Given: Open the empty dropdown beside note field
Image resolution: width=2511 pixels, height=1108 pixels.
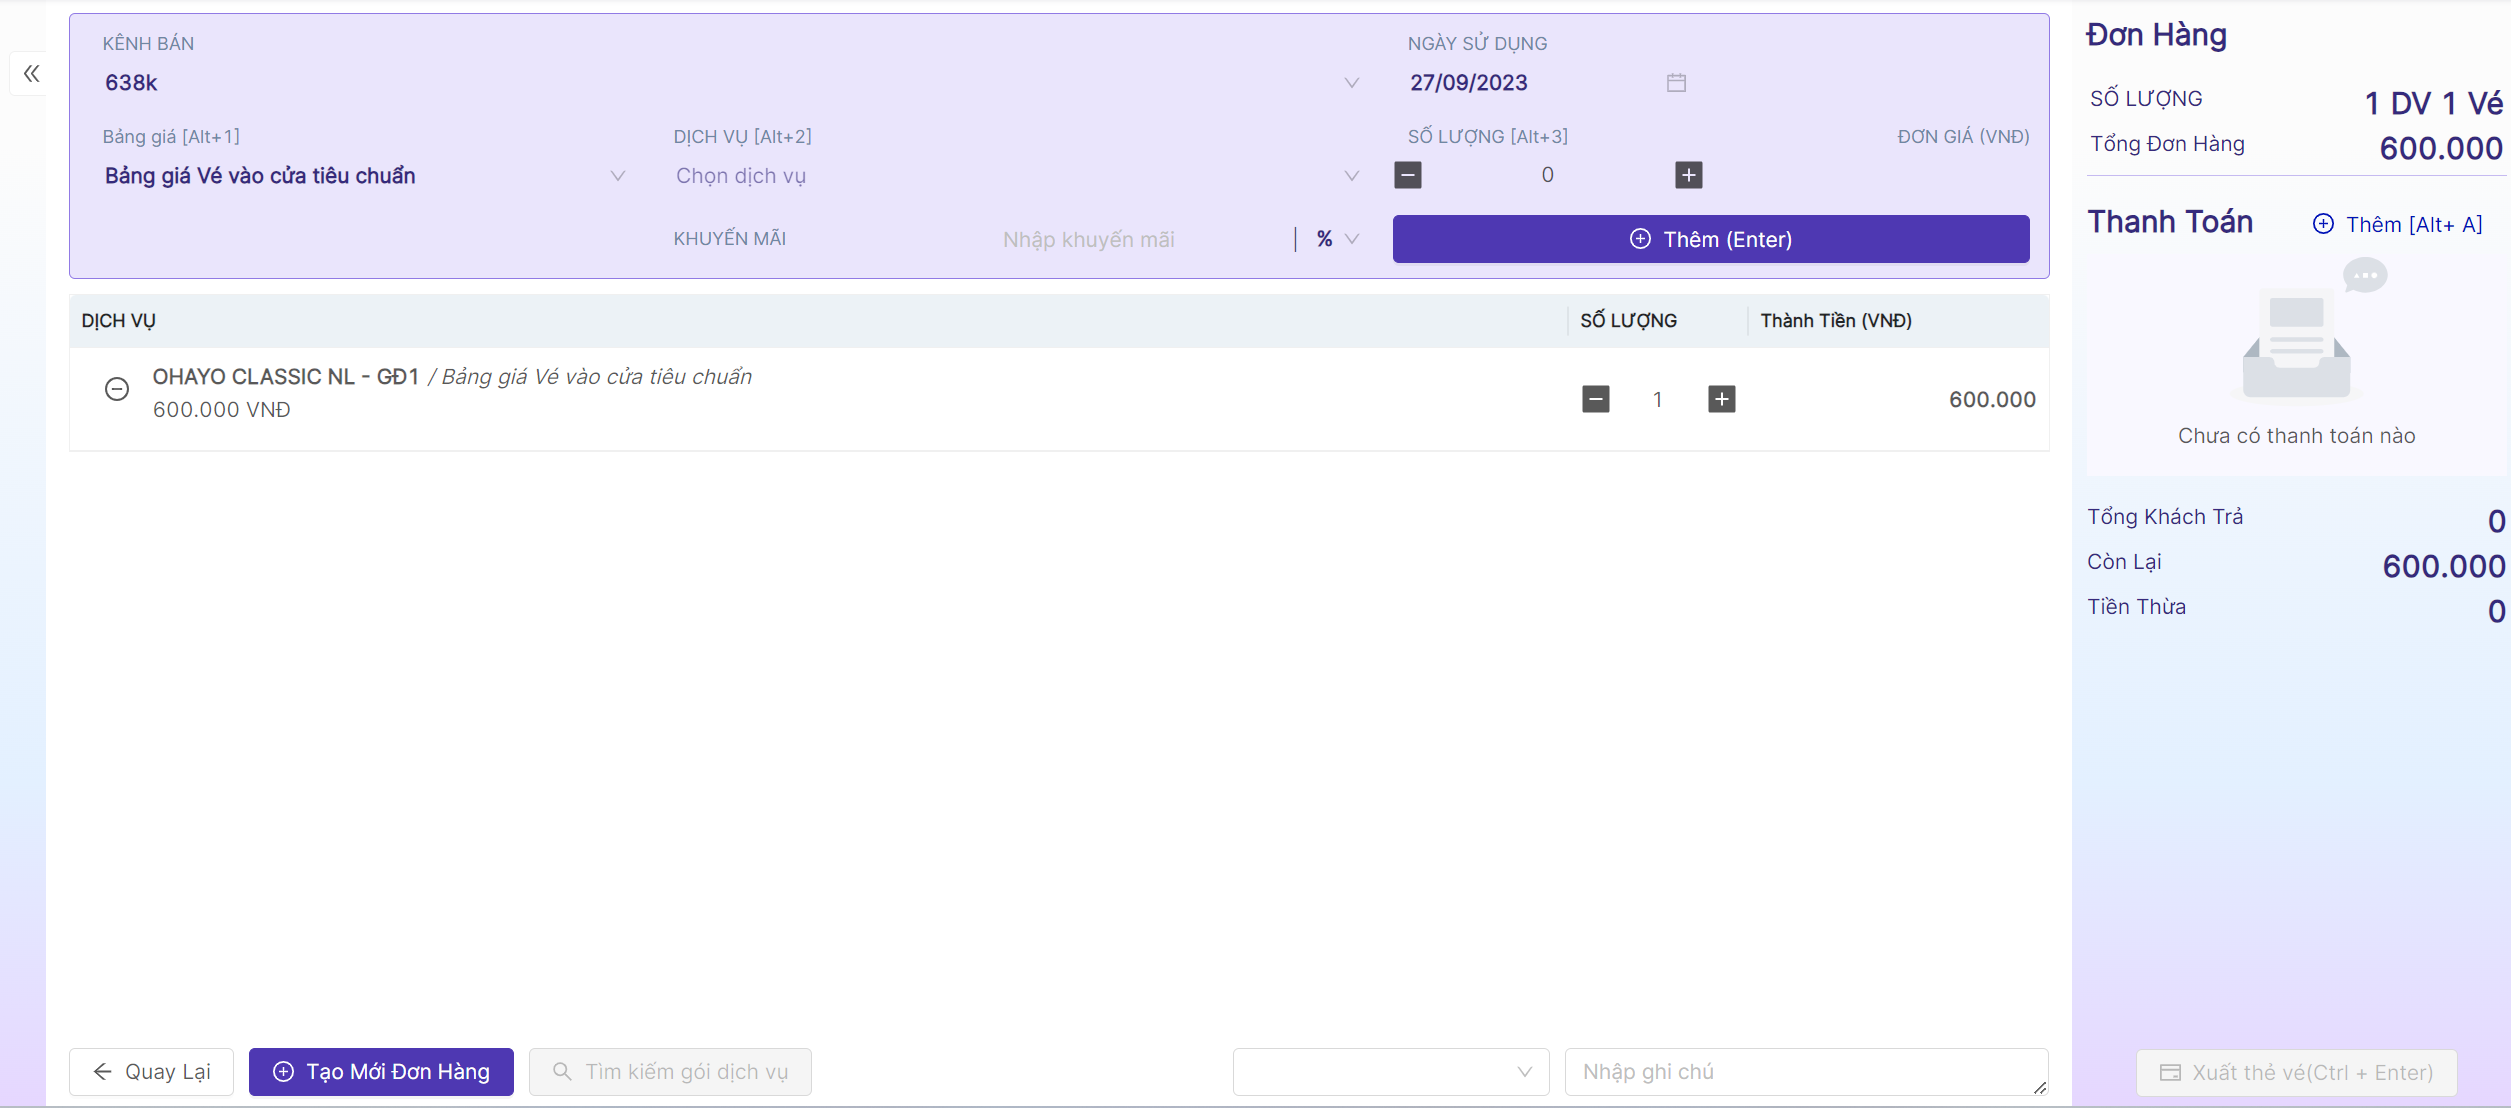Looking at the screenshot, I should click(1390, 1072).
